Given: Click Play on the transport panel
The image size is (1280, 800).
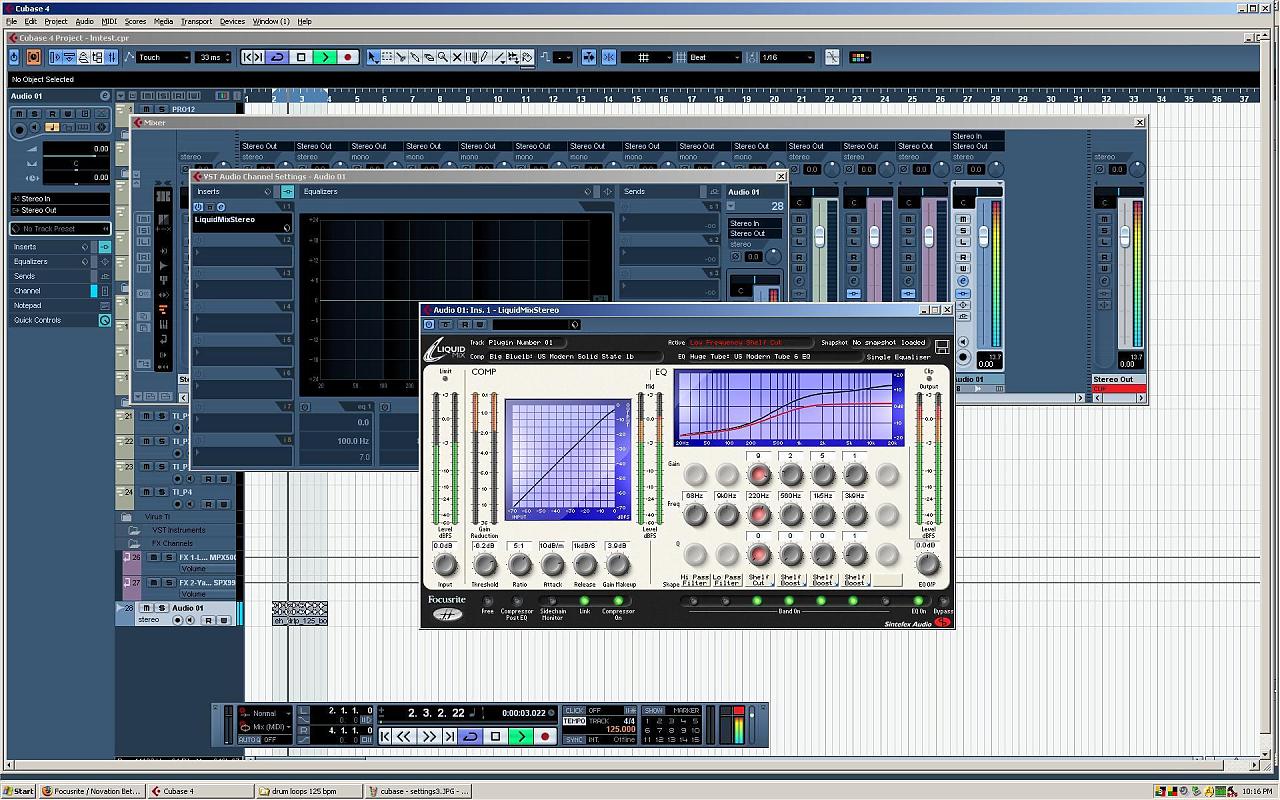Looking at the screenshot, I should [x=520, y=736].
